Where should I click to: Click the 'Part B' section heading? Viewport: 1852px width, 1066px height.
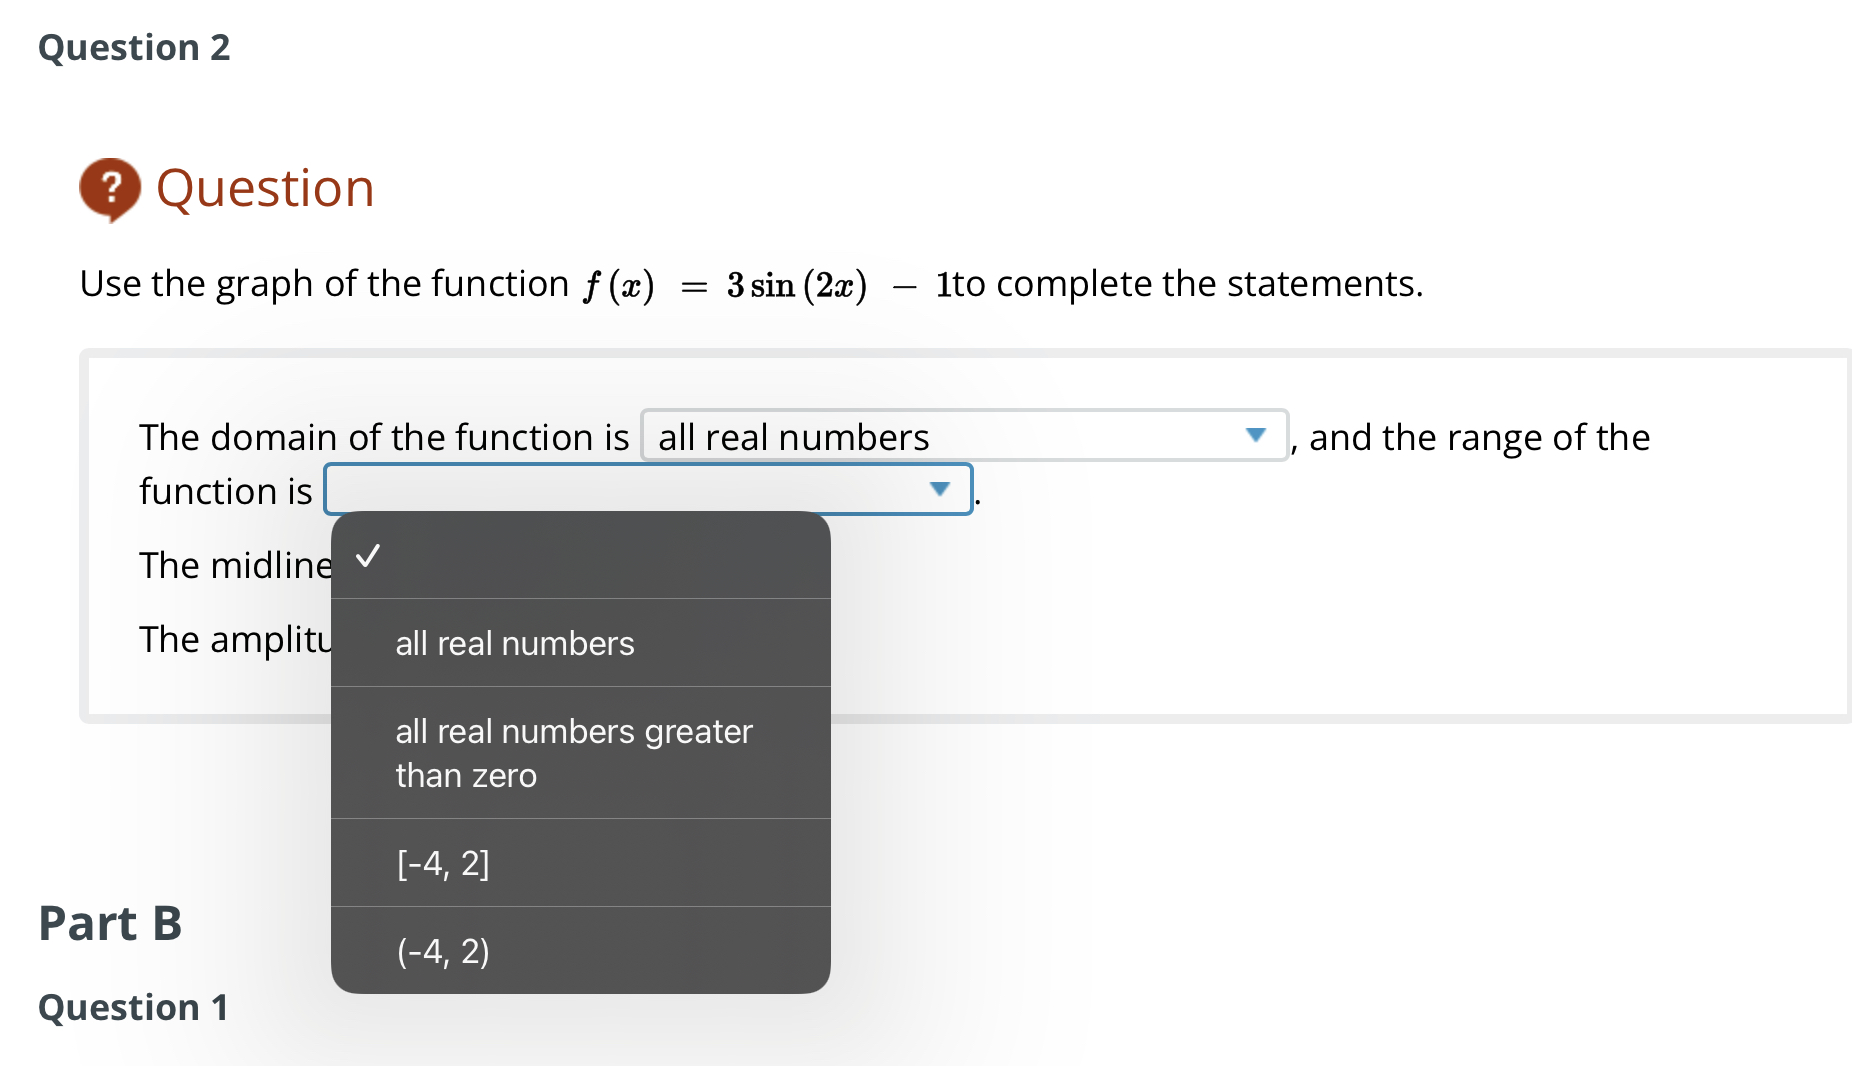pos(110,923)
